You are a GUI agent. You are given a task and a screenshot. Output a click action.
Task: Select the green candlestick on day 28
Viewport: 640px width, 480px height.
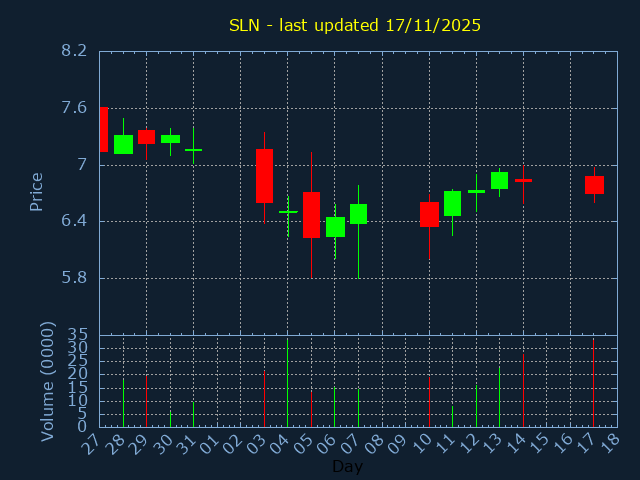pyautogui.click(x=123, y=144)
